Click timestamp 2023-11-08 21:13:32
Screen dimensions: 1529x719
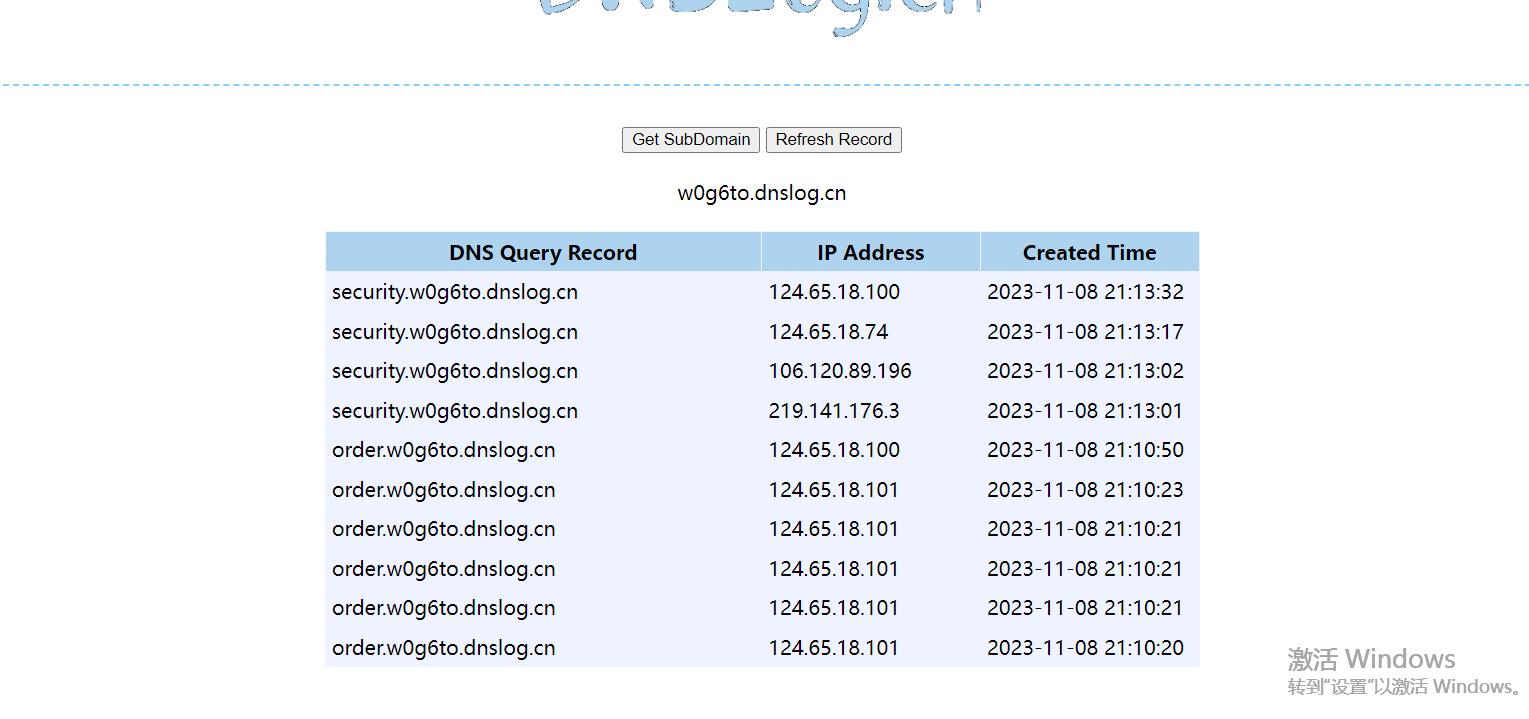coord(1085,292)
